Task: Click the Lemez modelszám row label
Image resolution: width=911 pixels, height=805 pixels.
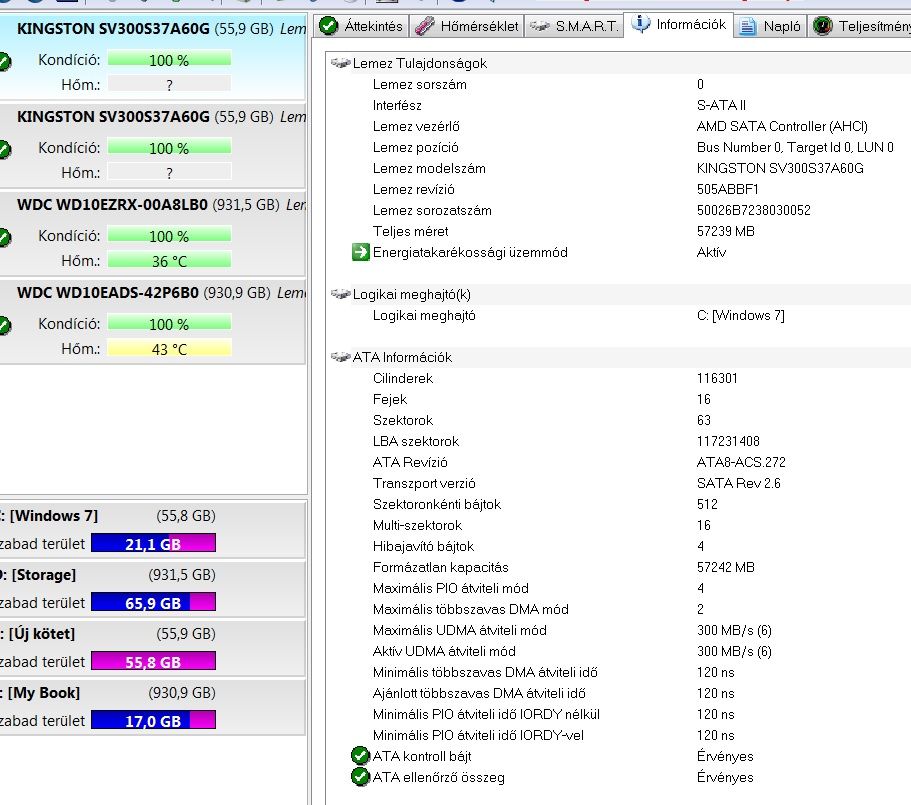Action: 429,168
